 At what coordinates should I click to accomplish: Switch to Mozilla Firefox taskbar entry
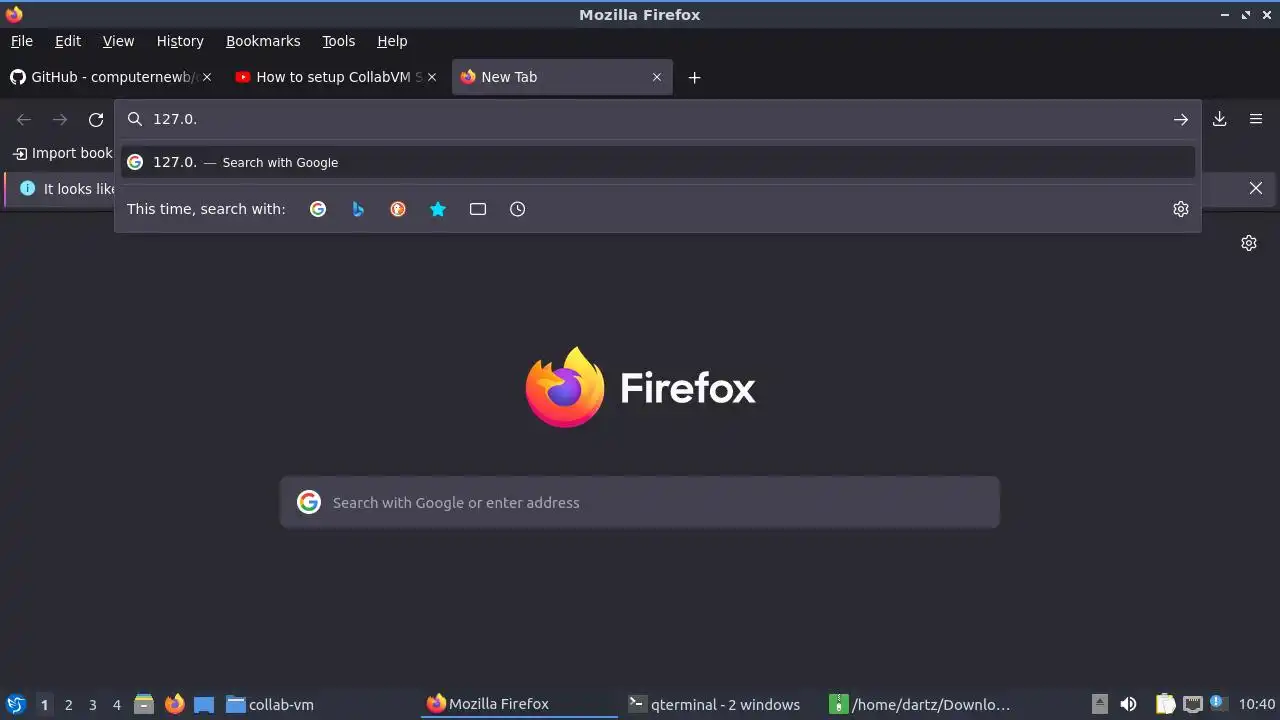(520, 704)
